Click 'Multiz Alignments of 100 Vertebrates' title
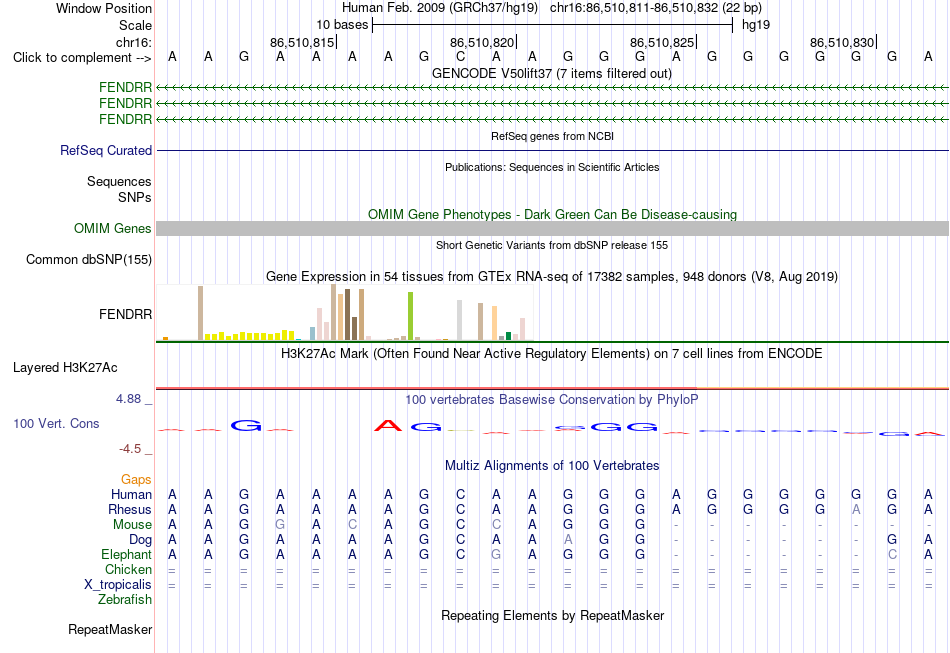Image resolution: width=950 pixels, height=653 pixels. (x=552, y=466)
